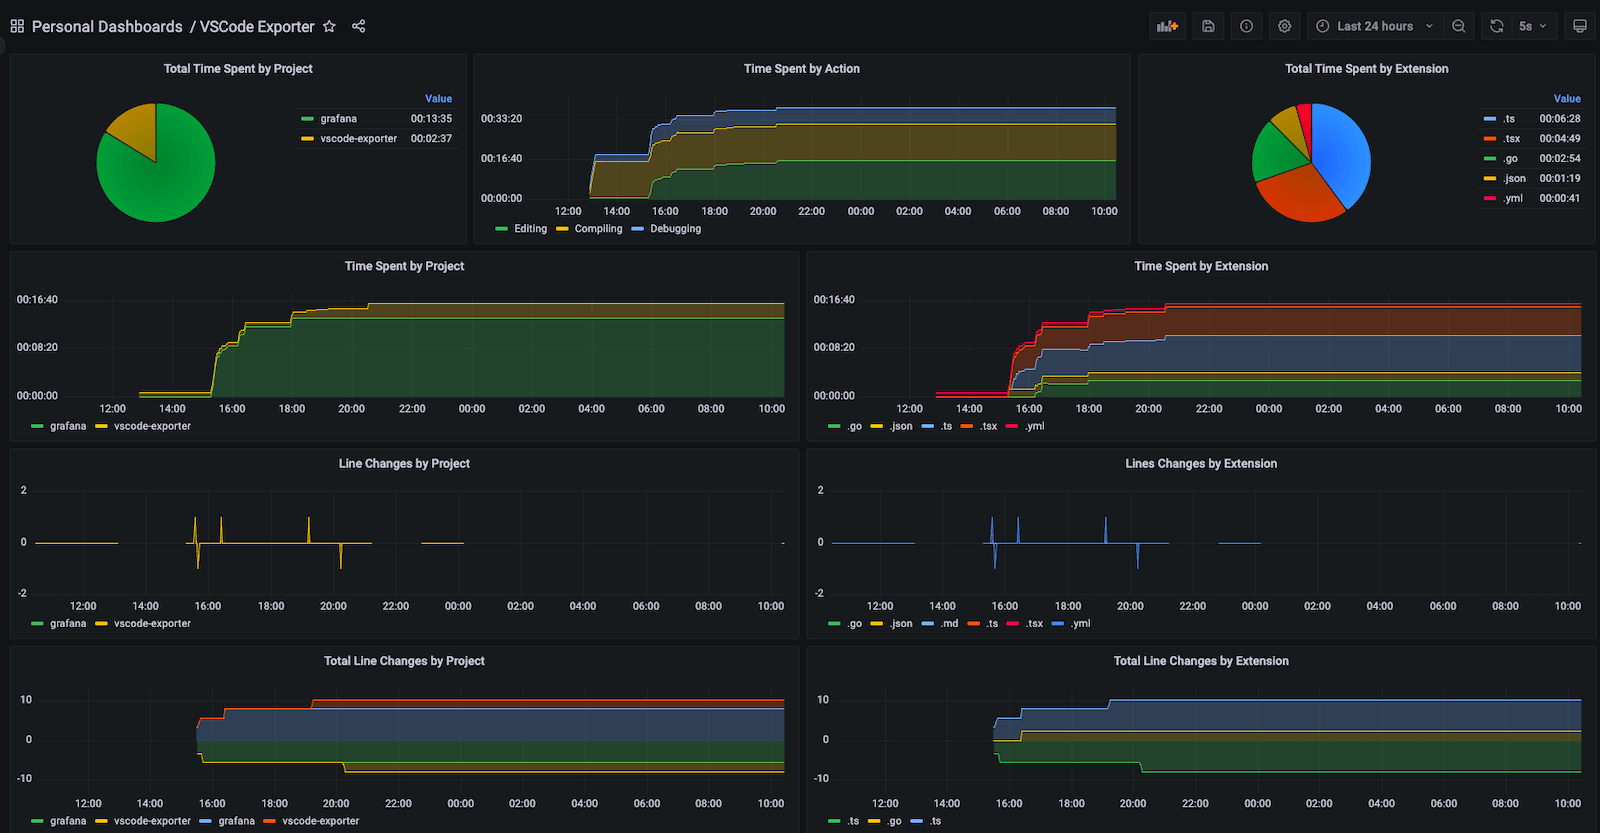Viewport: 1600px width, 833px height.
Task: Toggle .tsx series in Total Time by Extension legend
Action: tap(1512, 138)
